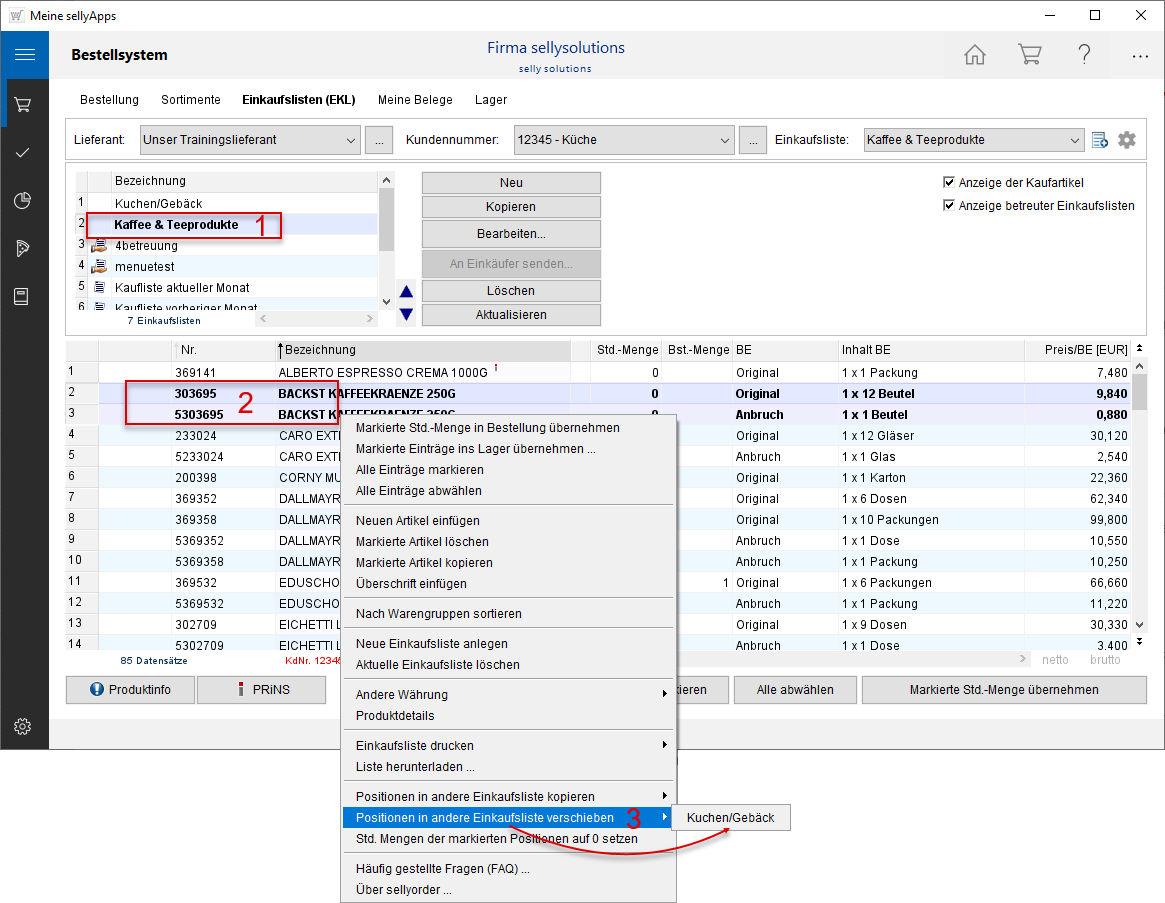This screenshot has height=903, width=1165.
Task: Open the pie chart statistics icon
Action: 23,201
